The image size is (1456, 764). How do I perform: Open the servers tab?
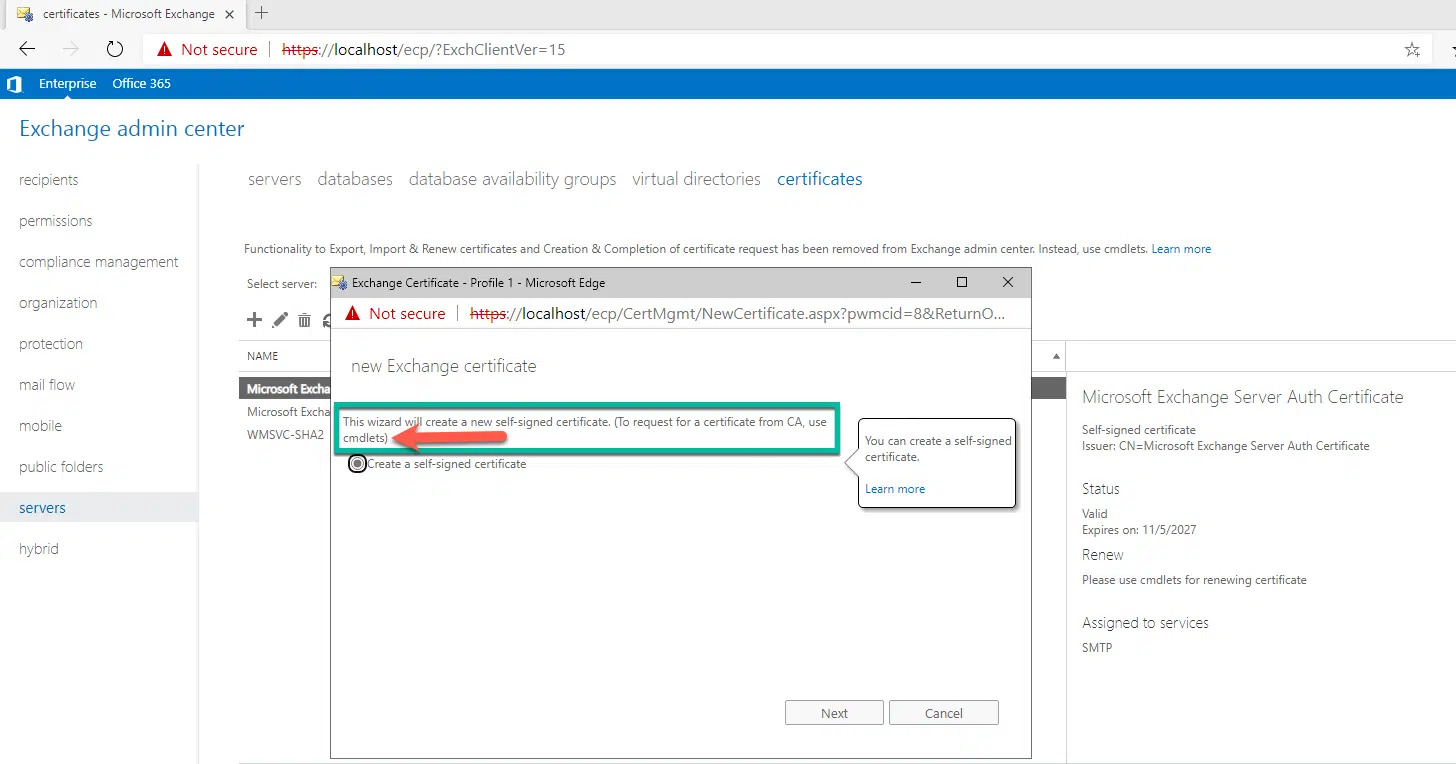click(x=275, y=179)
